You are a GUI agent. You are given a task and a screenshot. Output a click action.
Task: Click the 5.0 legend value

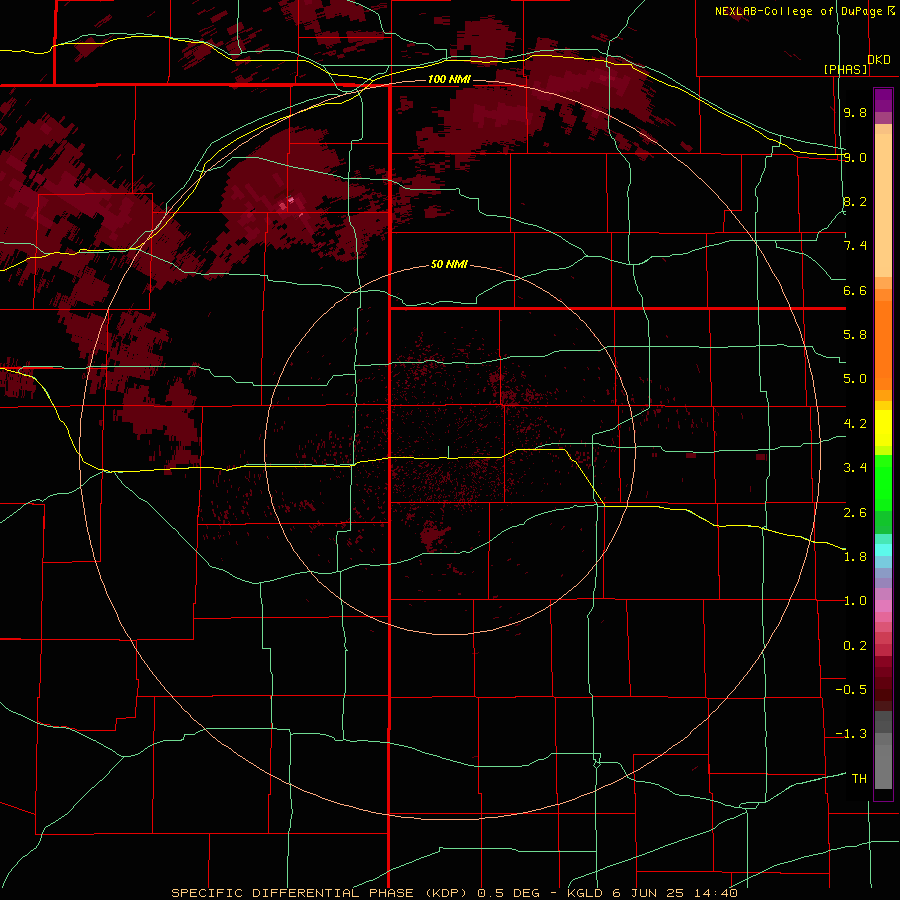point(855,379)
